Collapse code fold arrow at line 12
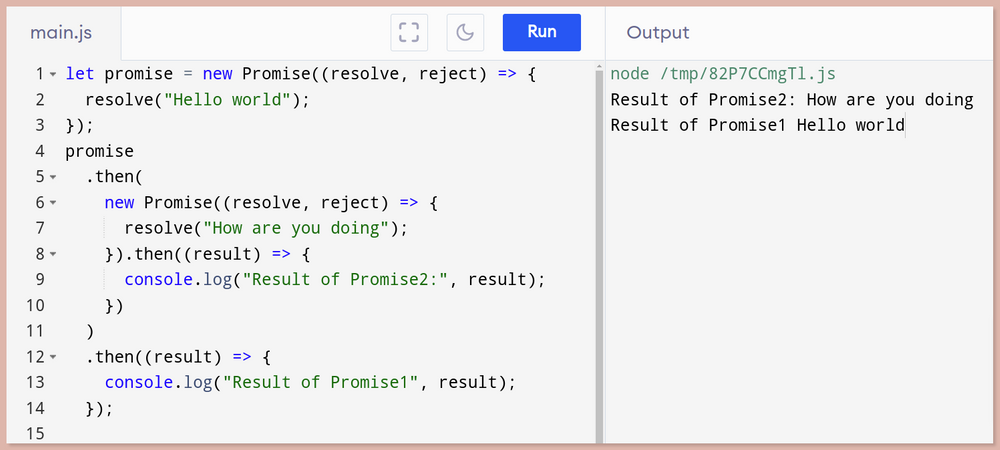Screen dimensions: 1000x450 point(53,357)
